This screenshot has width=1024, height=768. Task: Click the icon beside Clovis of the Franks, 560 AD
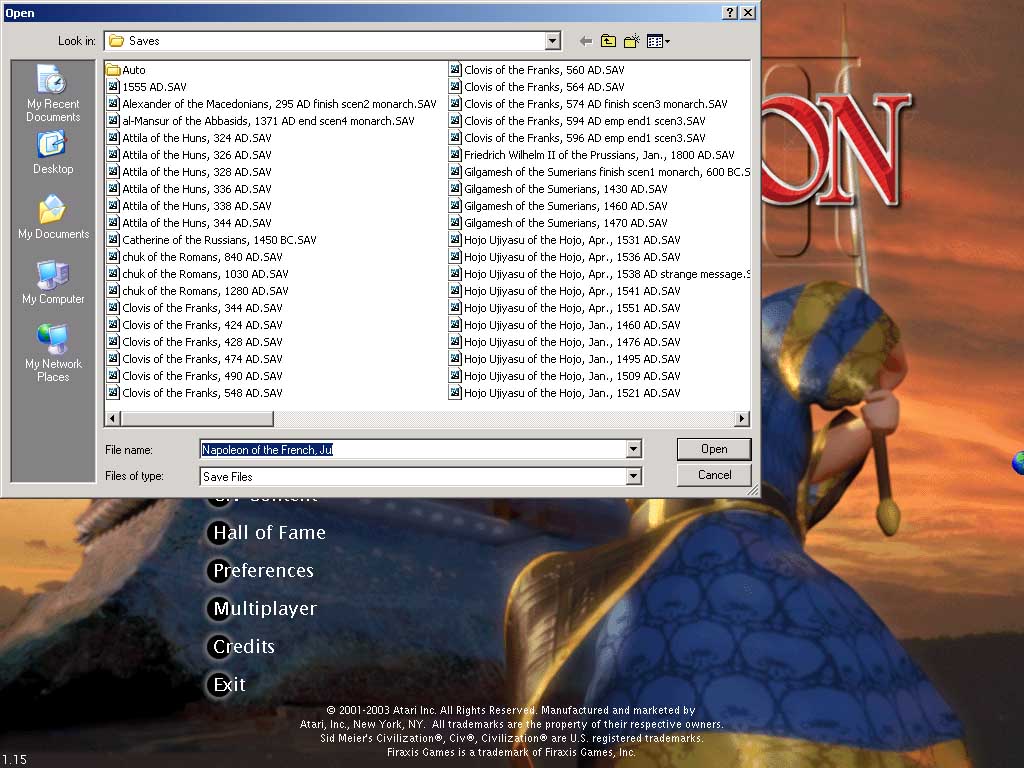[455, 70]
